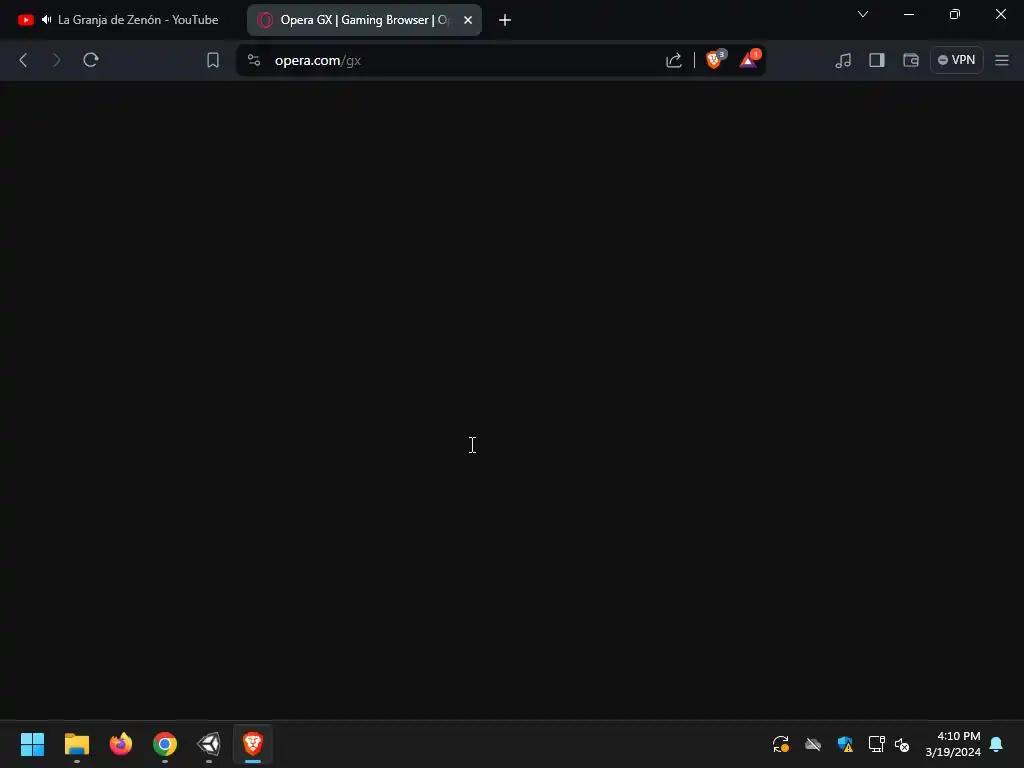
Task: Open the clock showing 4:10 PM
Action: point(953,744)
